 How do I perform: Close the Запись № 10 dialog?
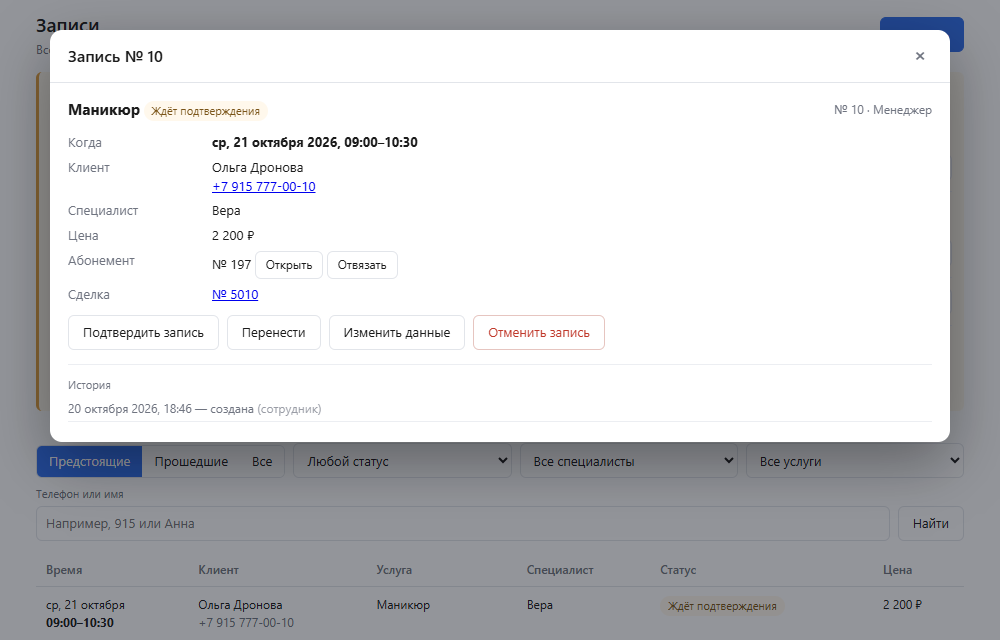(920, 56)
